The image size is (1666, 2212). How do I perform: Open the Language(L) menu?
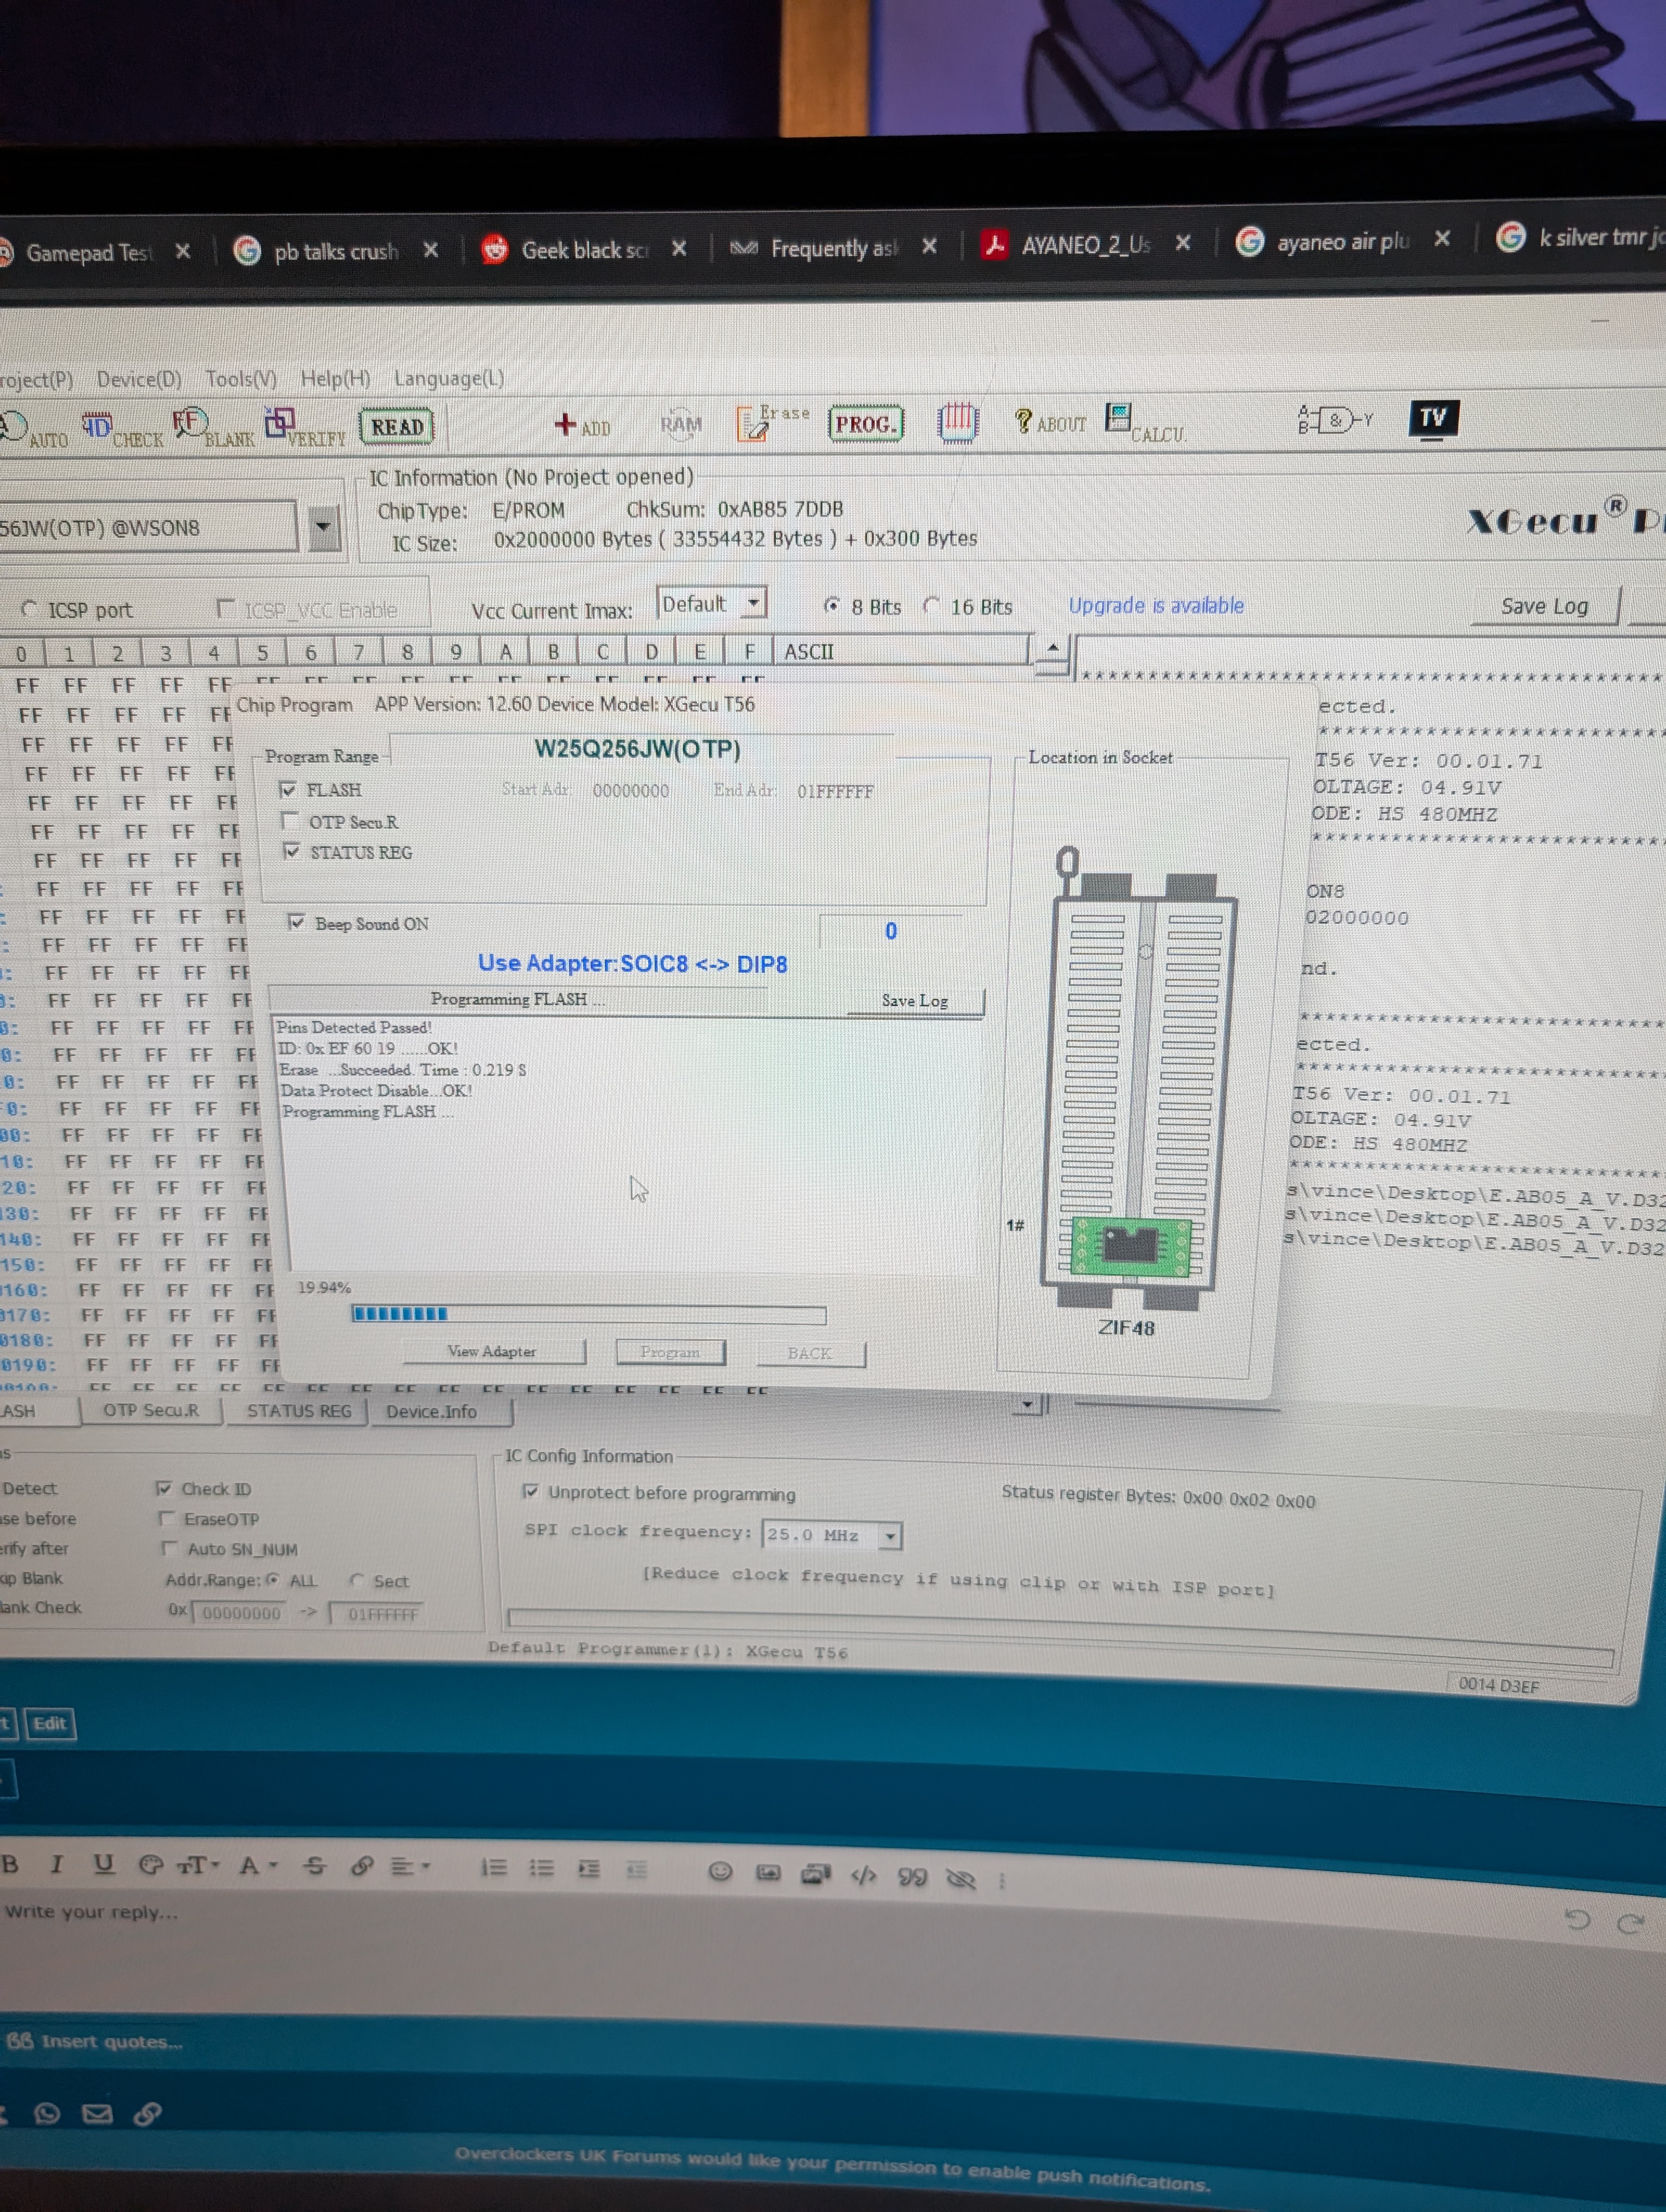pyautogui.click(x=449, y=377)
